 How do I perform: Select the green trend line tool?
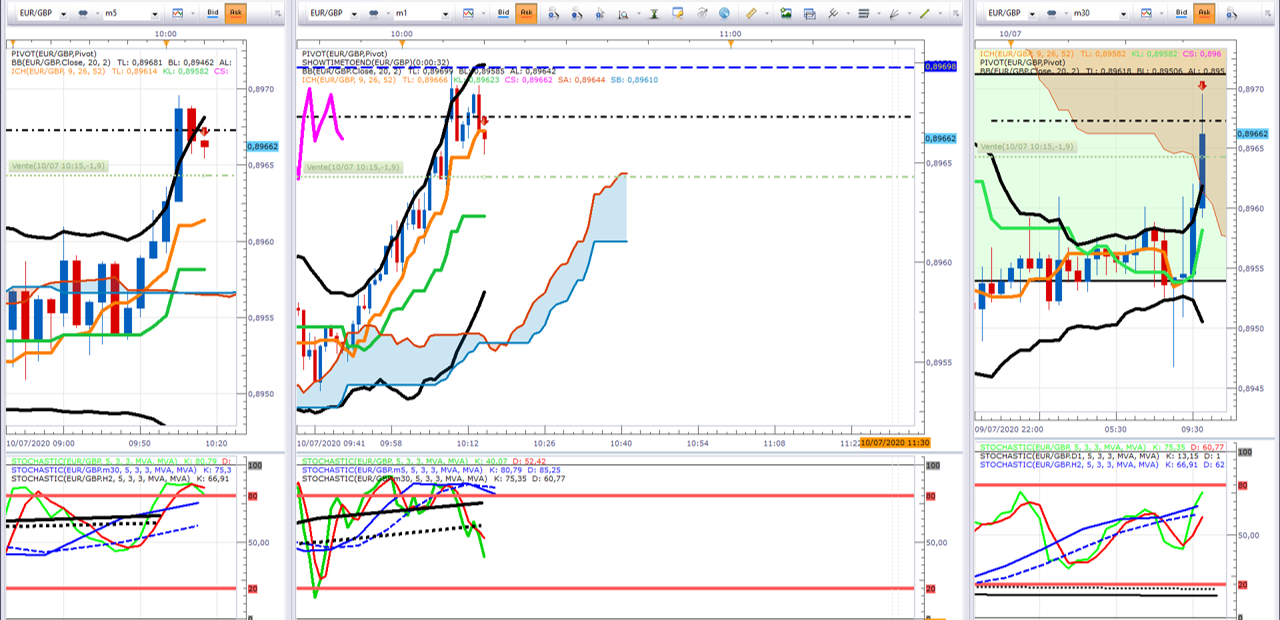[x=924, y=14]
